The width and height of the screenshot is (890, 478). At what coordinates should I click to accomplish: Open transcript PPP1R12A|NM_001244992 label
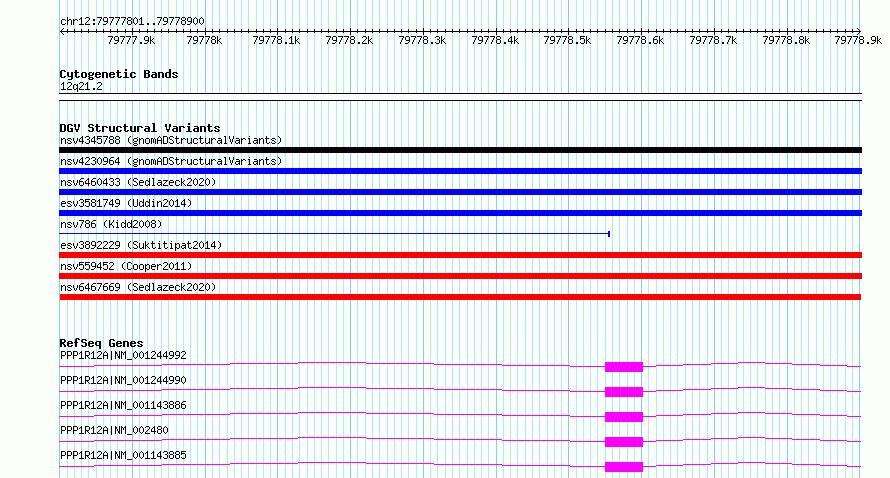(123, 355)
